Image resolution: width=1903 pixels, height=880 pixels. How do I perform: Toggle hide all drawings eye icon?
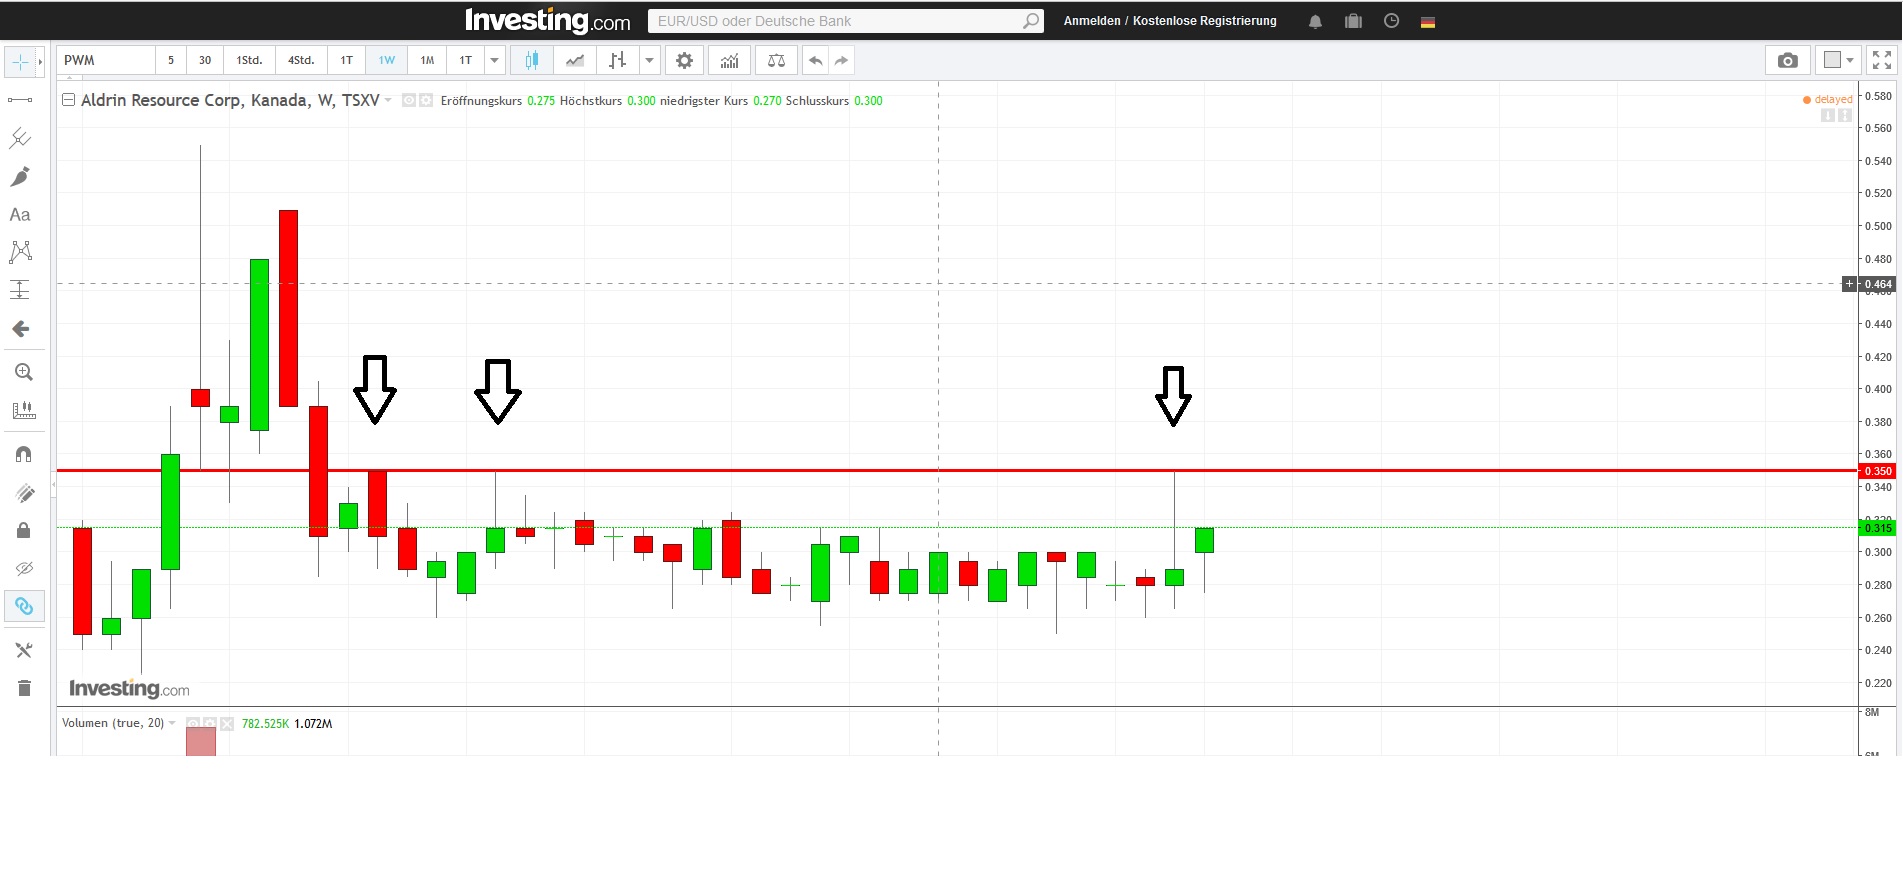point(24,568)
